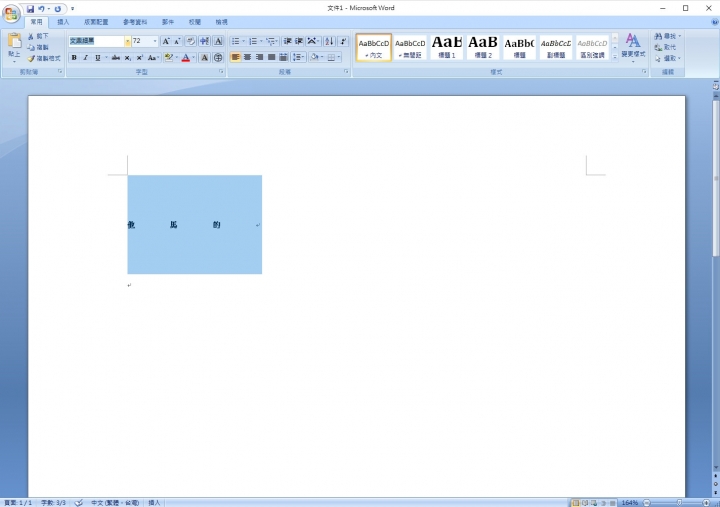Align text right
The image size is (720, 507).
(259, 57)
